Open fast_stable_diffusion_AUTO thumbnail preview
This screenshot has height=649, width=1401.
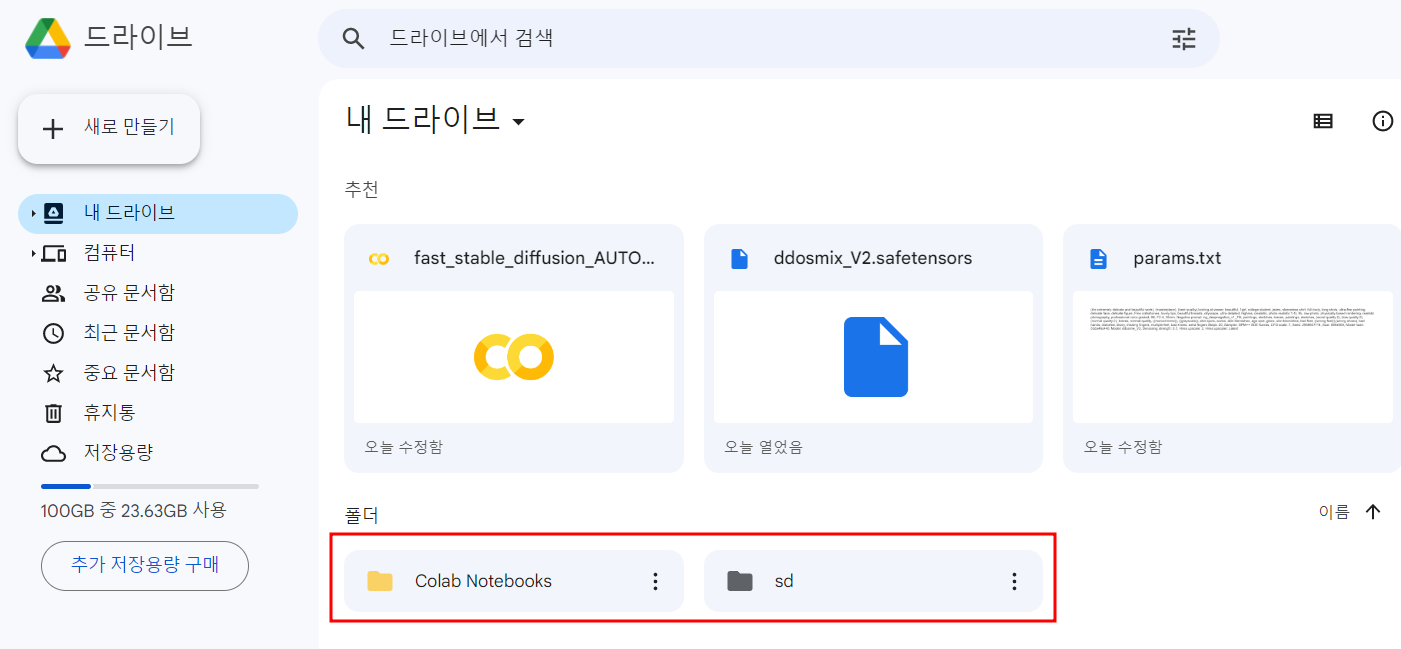(x=514, y=357)
